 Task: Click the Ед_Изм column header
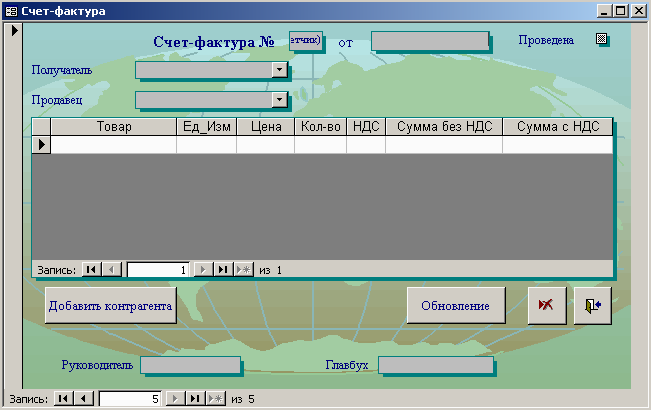[x=207, y=127]
